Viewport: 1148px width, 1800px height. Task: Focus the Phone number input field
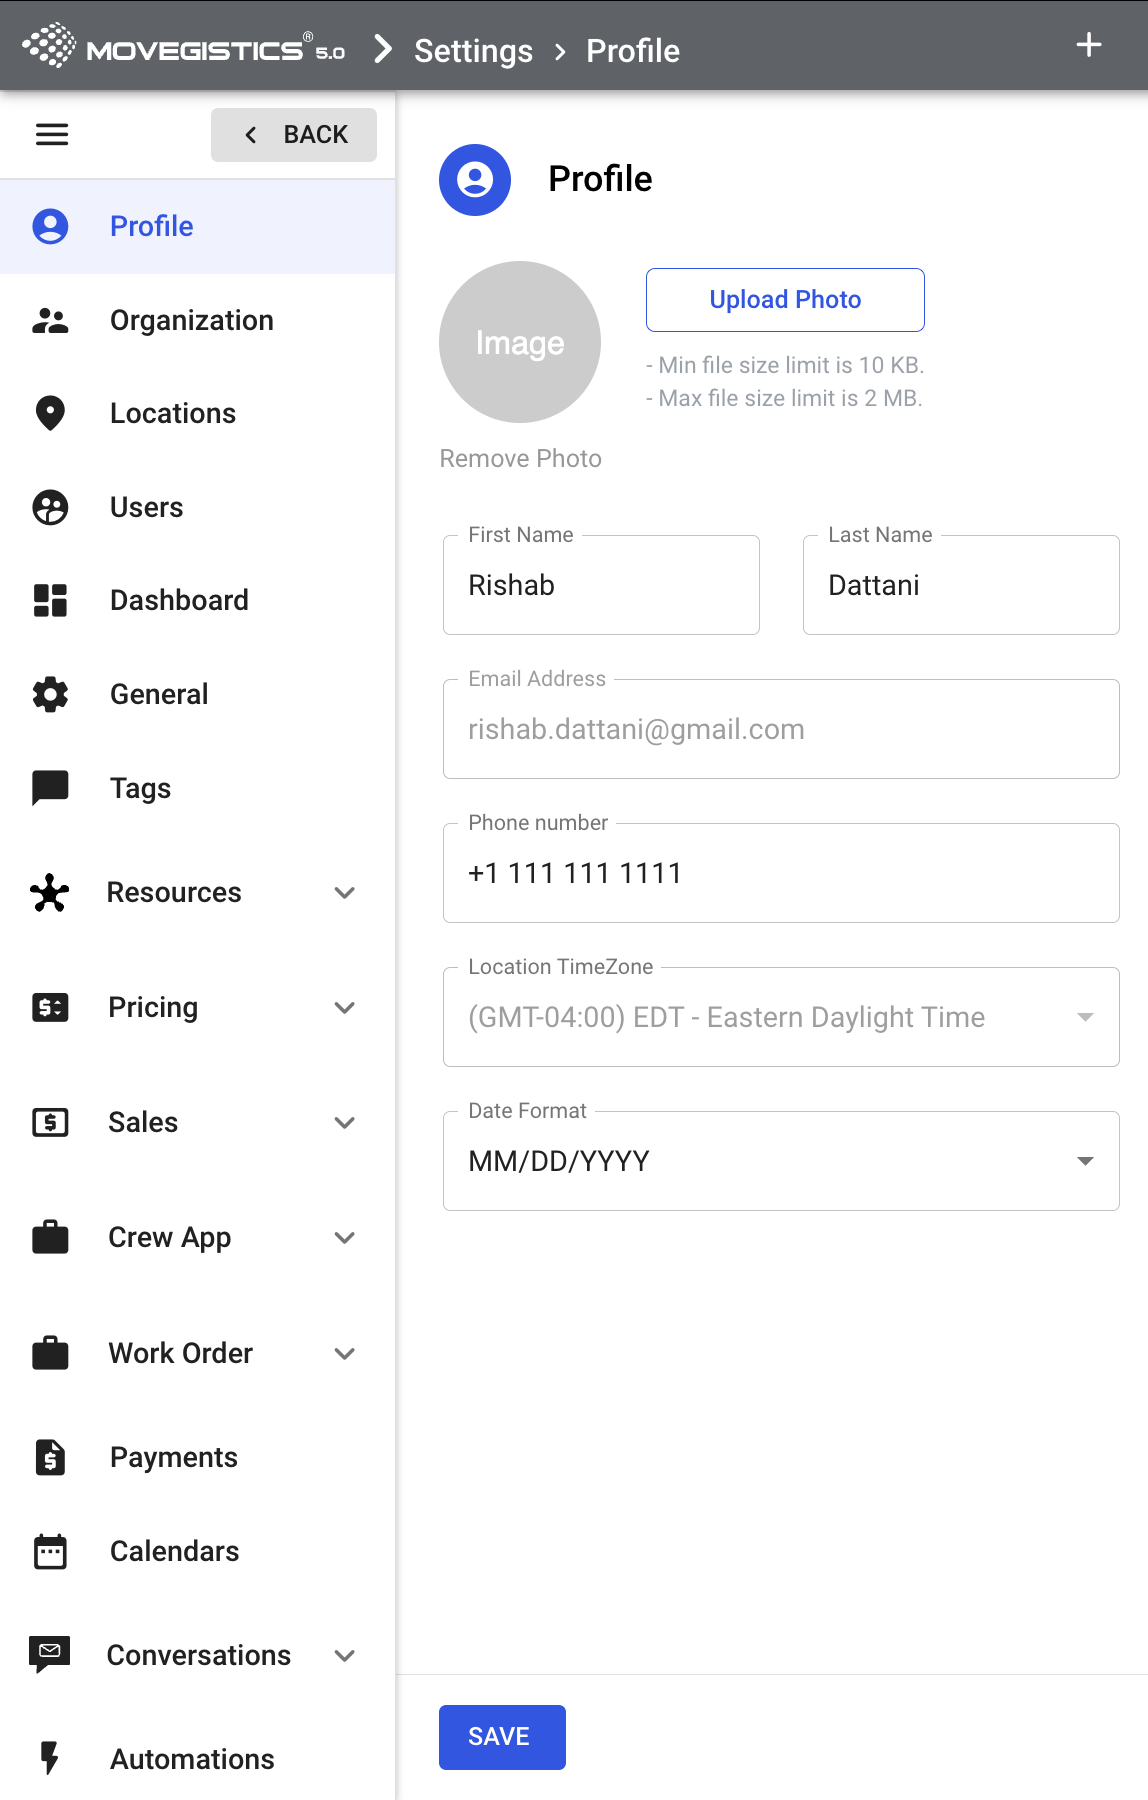[x=780, y=873]
